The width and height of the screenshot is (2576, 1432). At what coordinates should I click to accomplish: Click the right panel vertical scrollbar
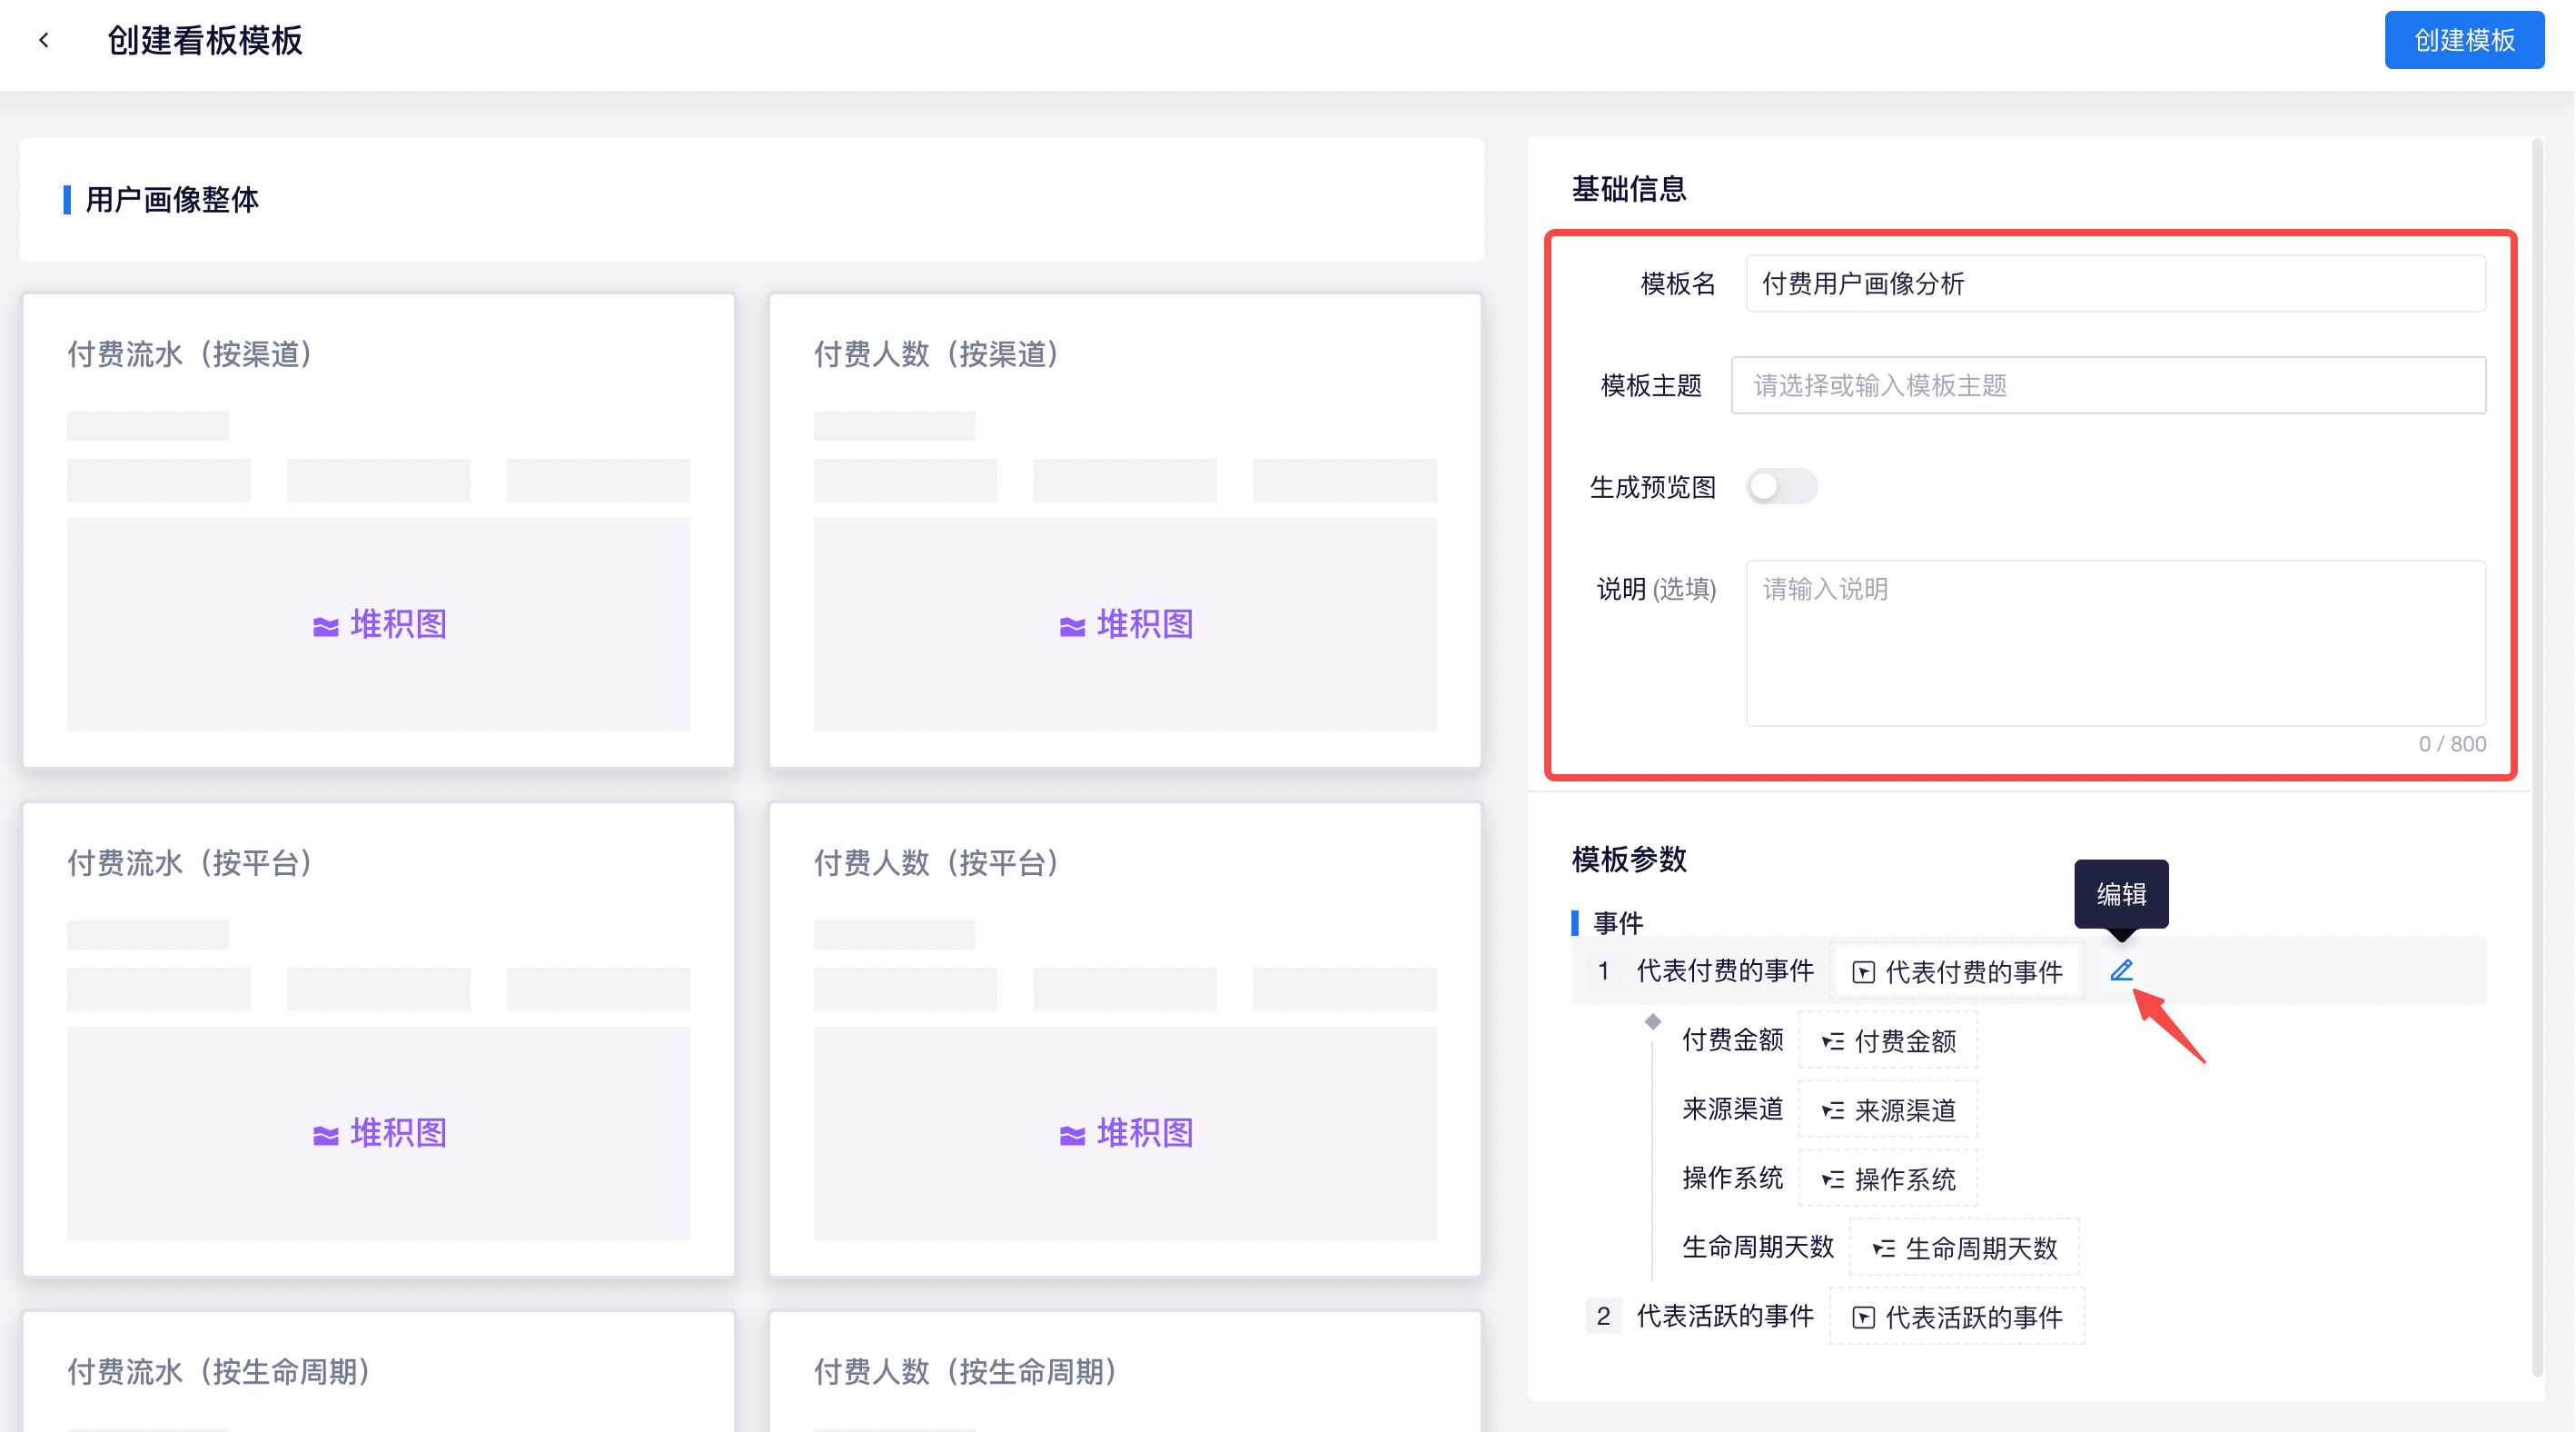[2536, 760]
